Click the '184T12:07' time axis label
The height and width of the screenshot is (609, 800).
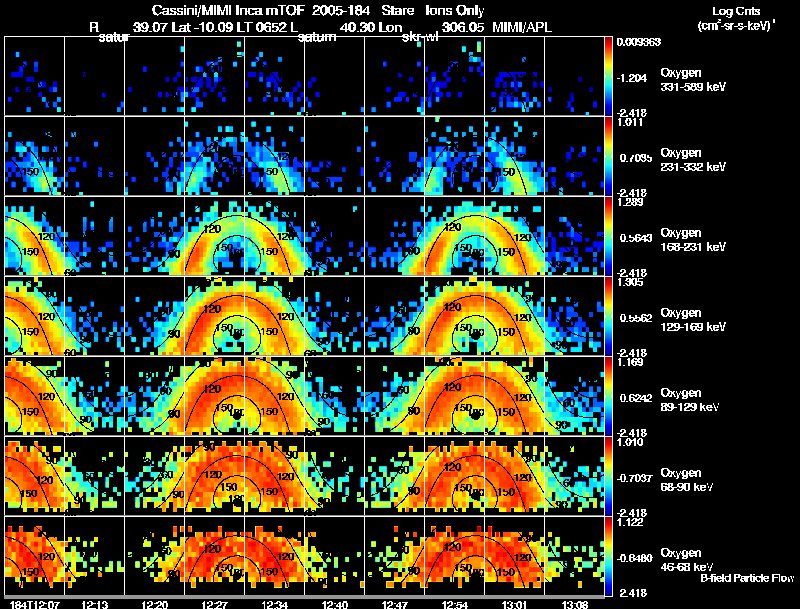pyautogui.click(x=35, y=604)
